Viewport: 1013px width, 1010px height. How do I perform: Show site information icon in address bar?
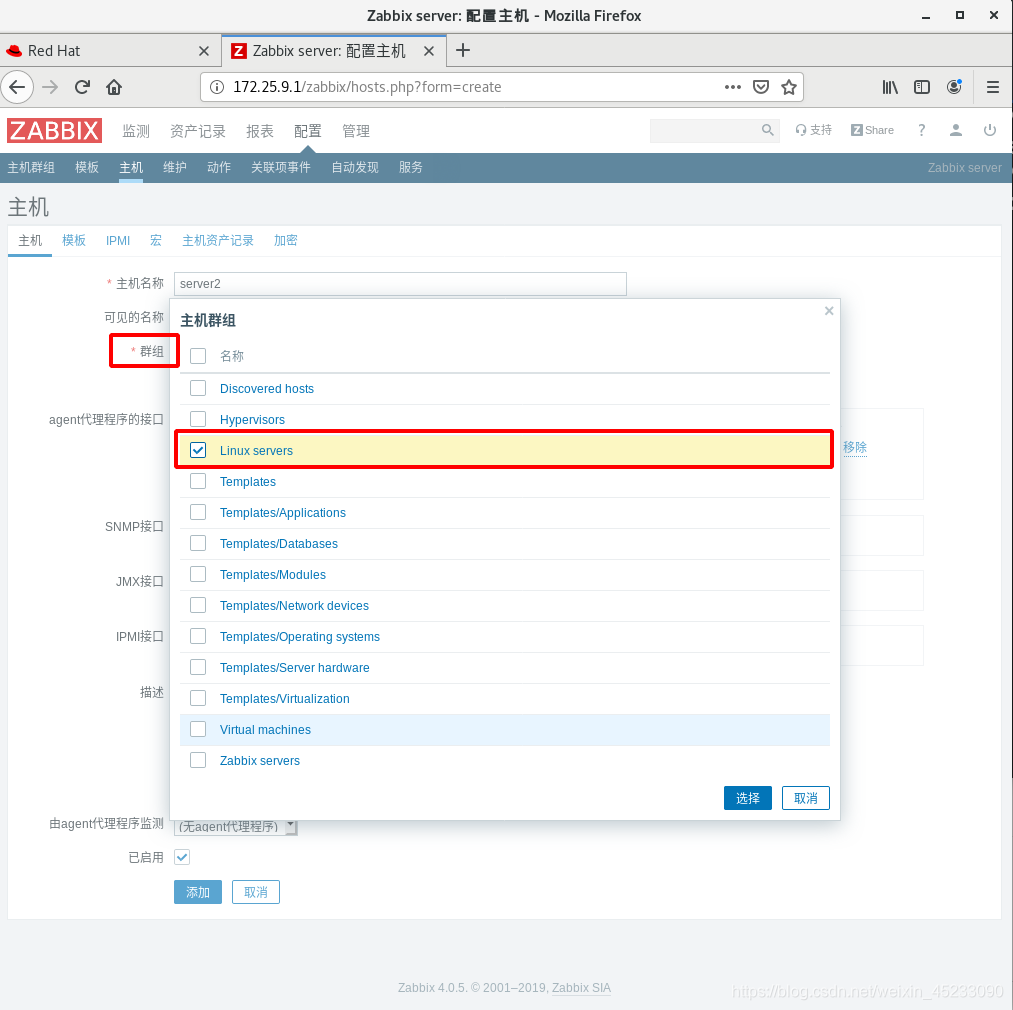(217, 87)
